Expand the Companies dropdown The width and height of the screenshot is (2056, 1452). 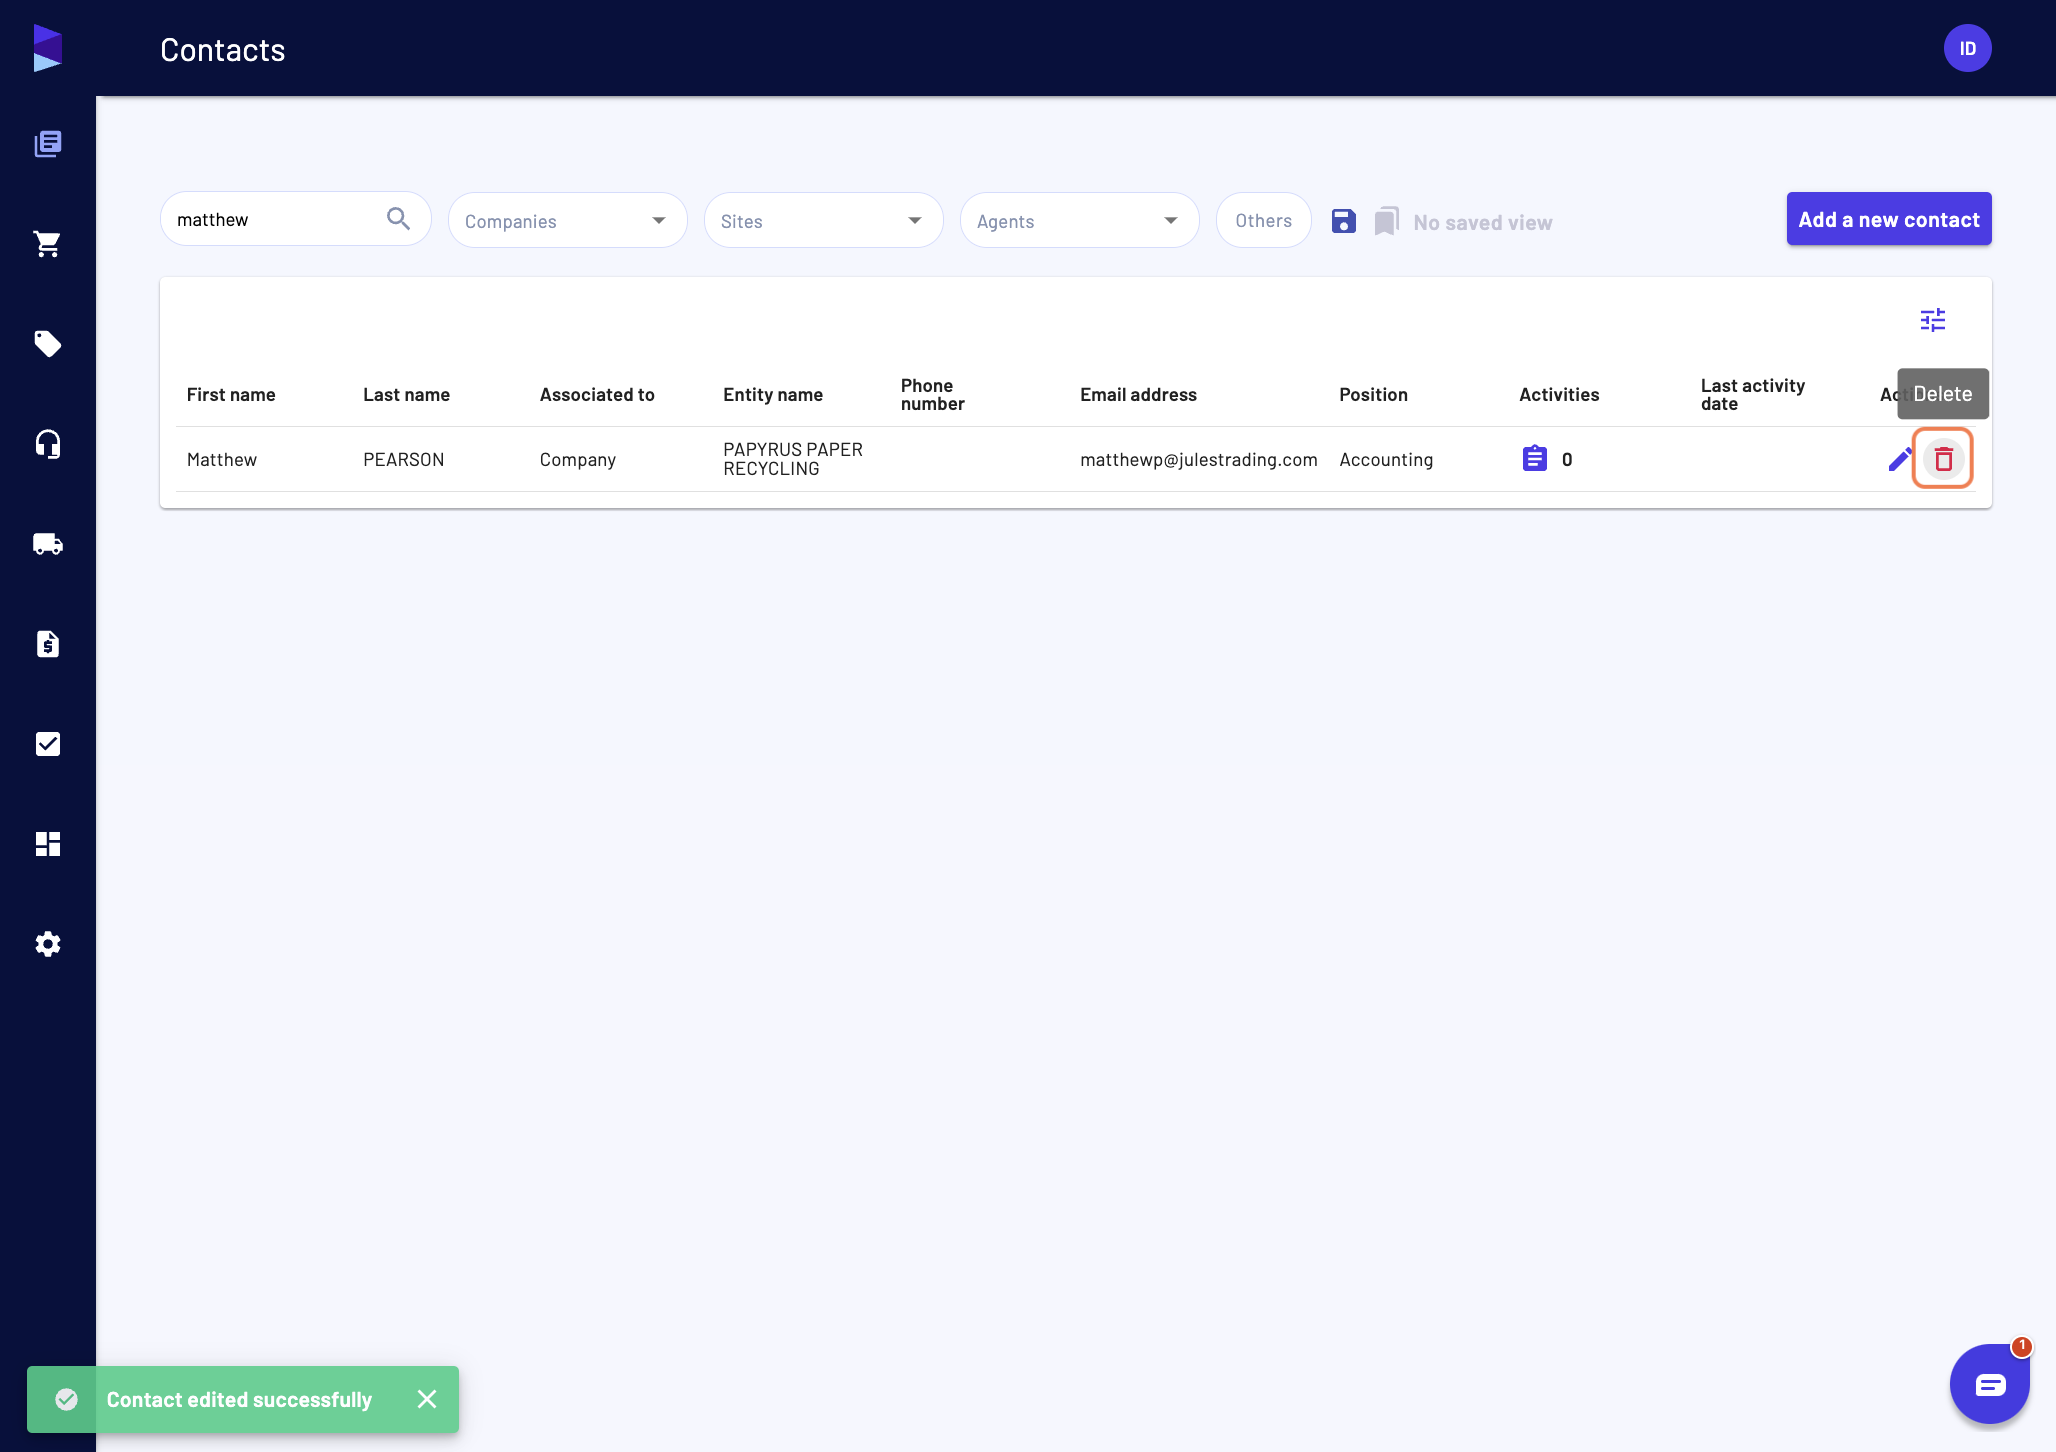pos(568,220)
